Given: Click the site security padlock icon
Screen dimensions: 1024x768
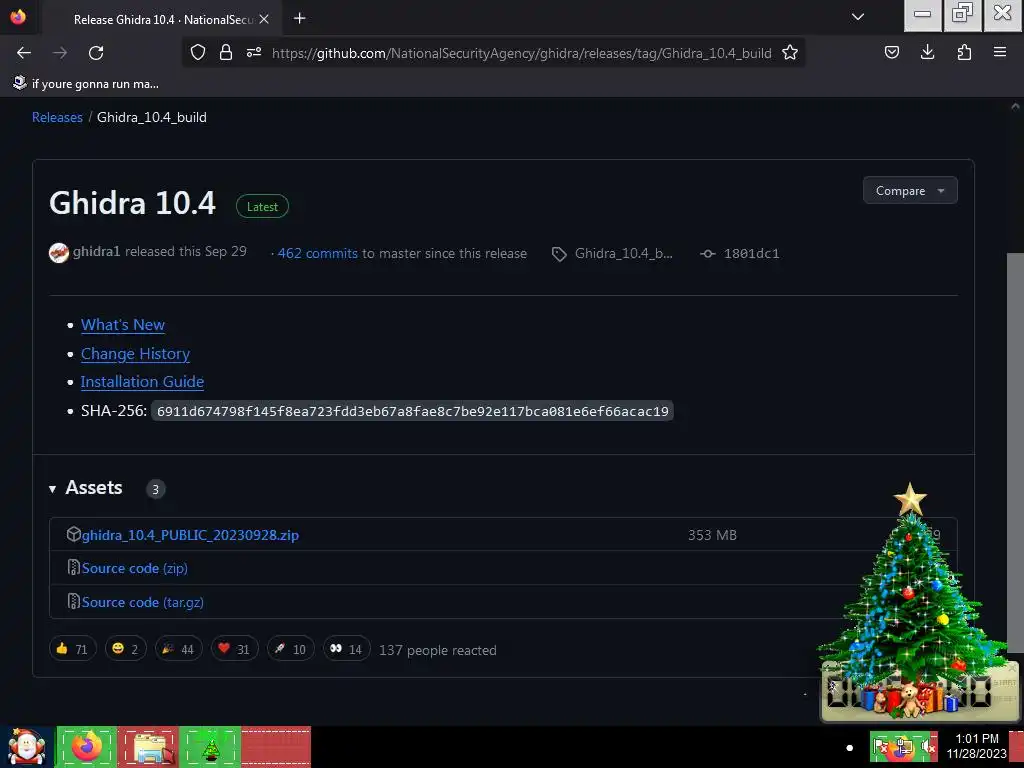Looking at the screenshot, I should [226, 53].
